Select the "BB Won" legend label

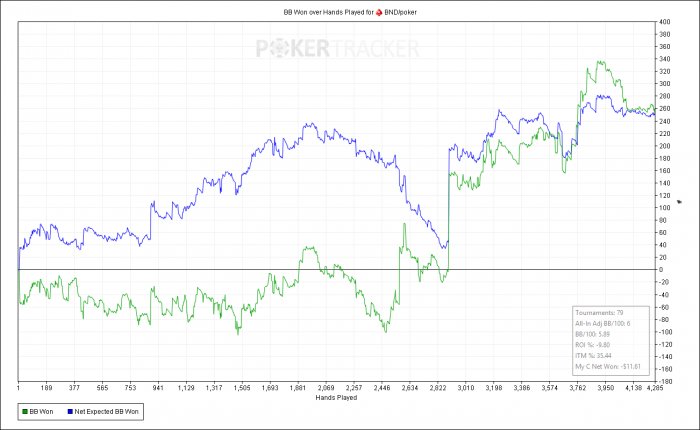pyautogui.click(x=41, y=412)
